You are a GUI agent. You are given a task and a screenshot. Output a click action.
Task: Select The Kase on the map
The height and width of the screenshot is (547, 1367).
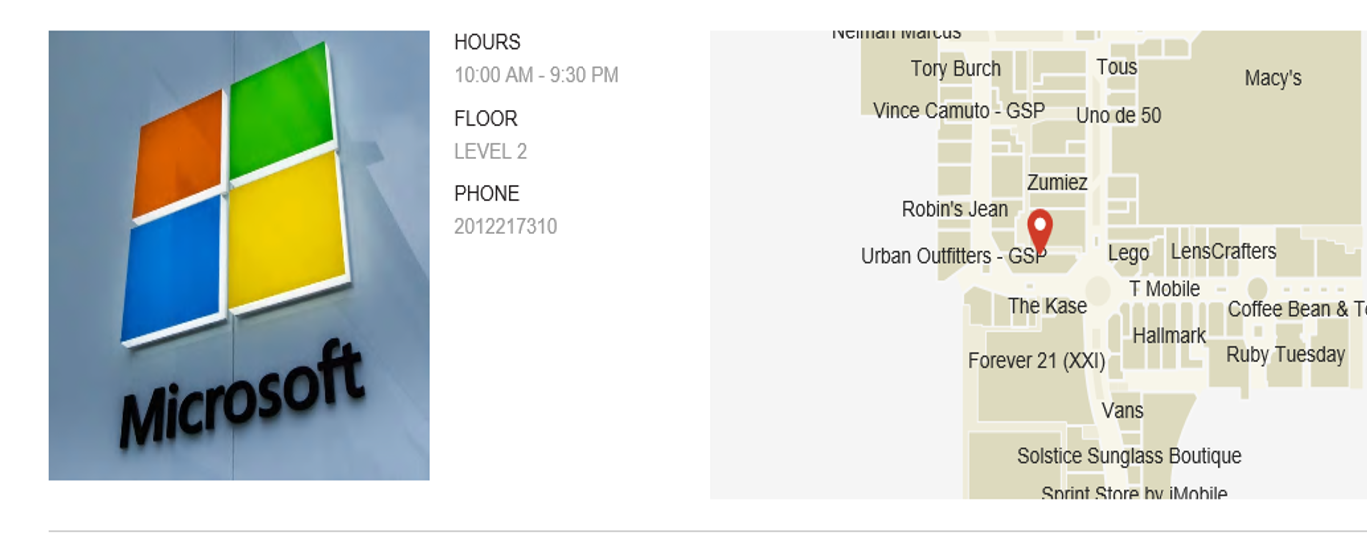[1046, 306]
